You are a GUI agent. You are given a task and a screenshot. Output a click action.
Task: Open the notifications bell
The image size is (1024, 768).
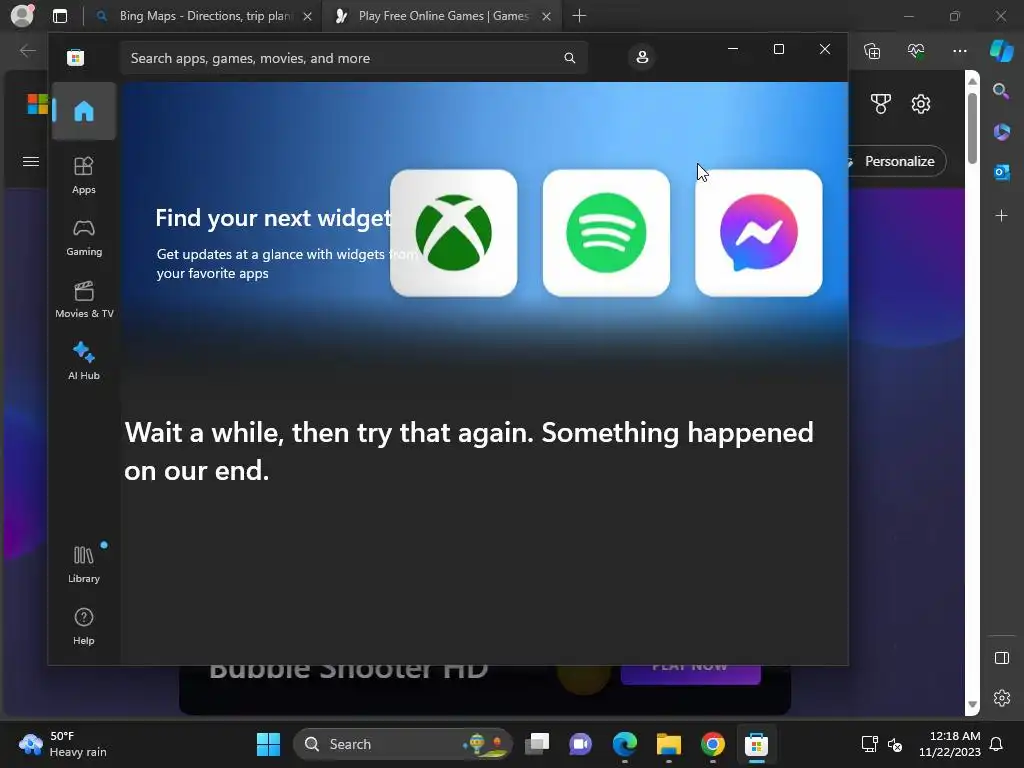997,744
